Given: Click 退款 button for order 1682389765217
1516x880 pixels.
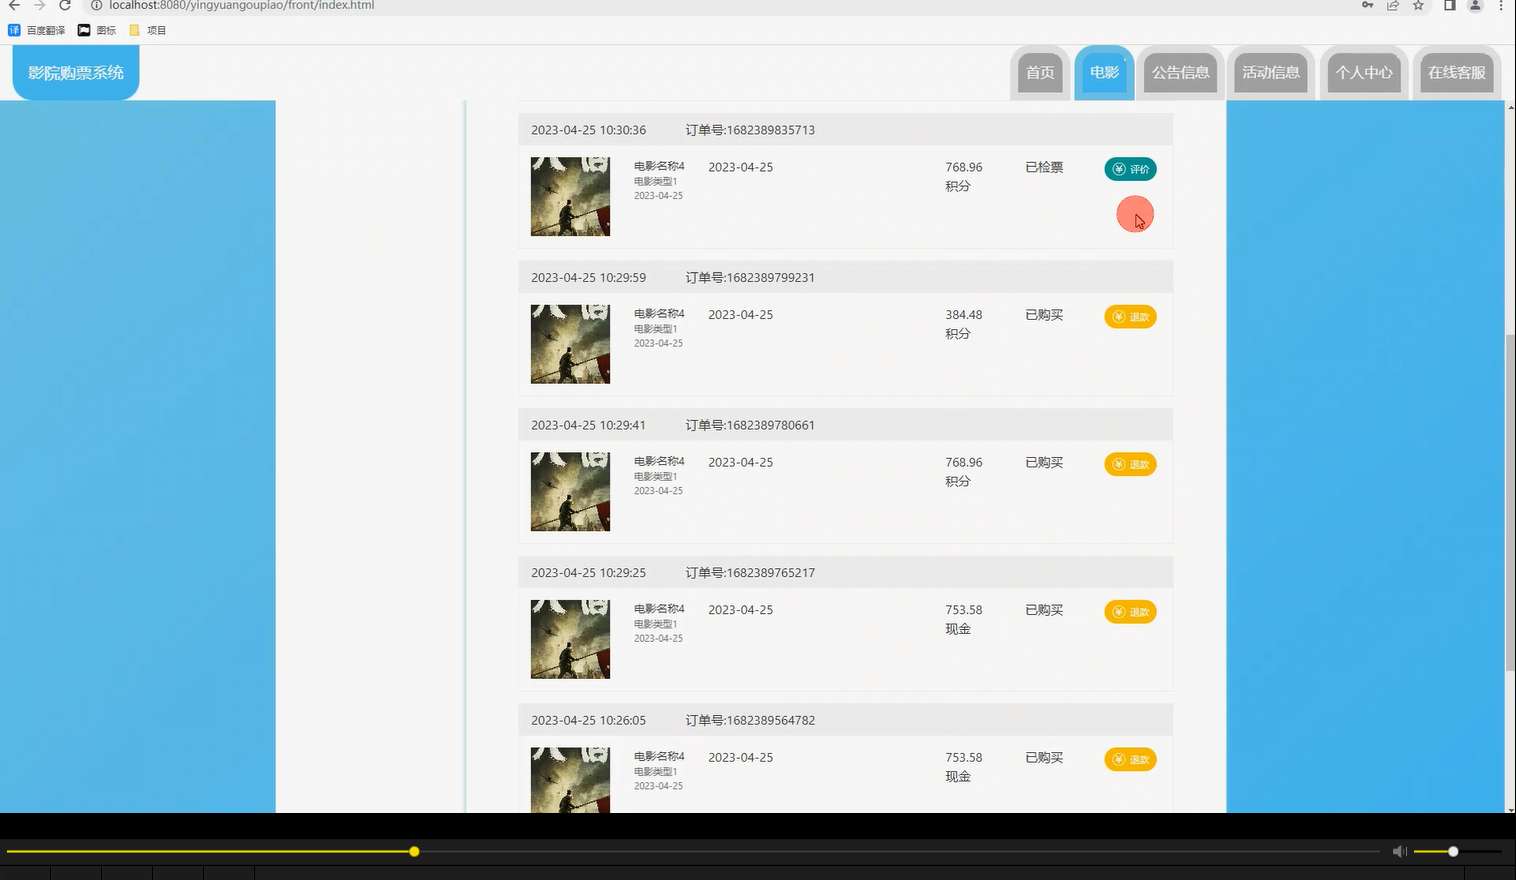Looking at the screenshot, I should 1130,612.
